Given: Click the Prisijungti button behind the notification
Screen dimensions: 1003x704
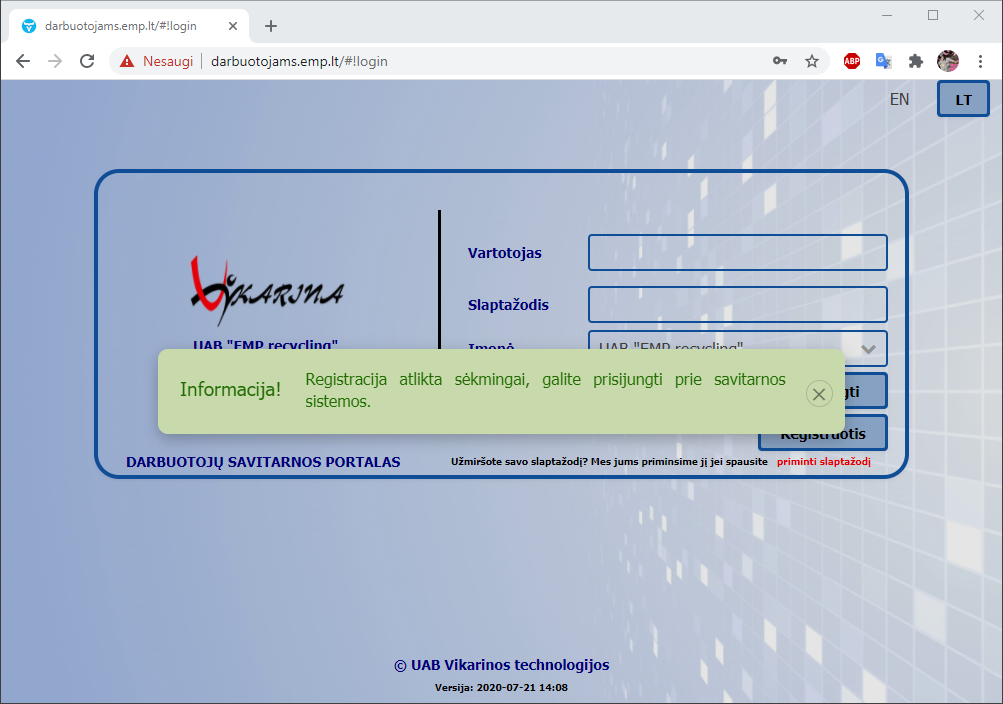Looking at the screenshot, I should coord(865,391).
